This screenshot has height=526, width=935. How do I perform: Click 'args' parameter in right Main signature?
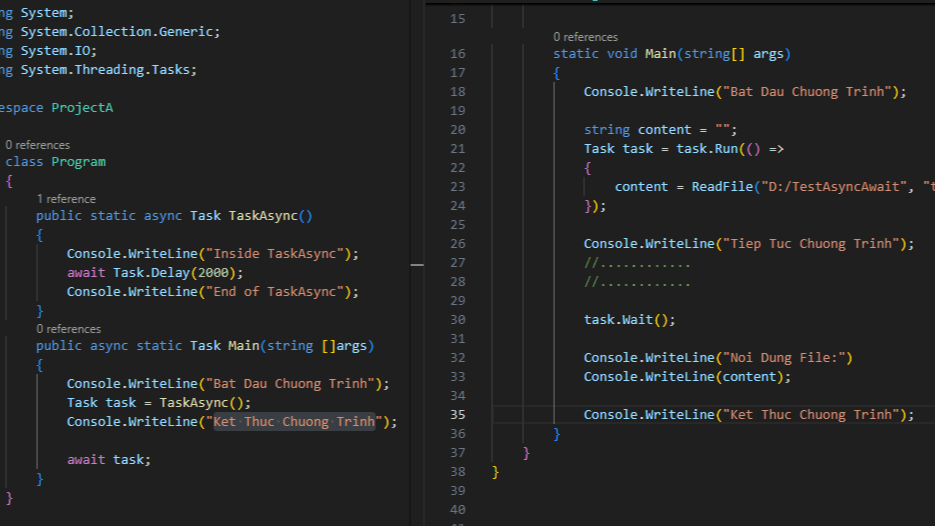(x=768, y=54)
